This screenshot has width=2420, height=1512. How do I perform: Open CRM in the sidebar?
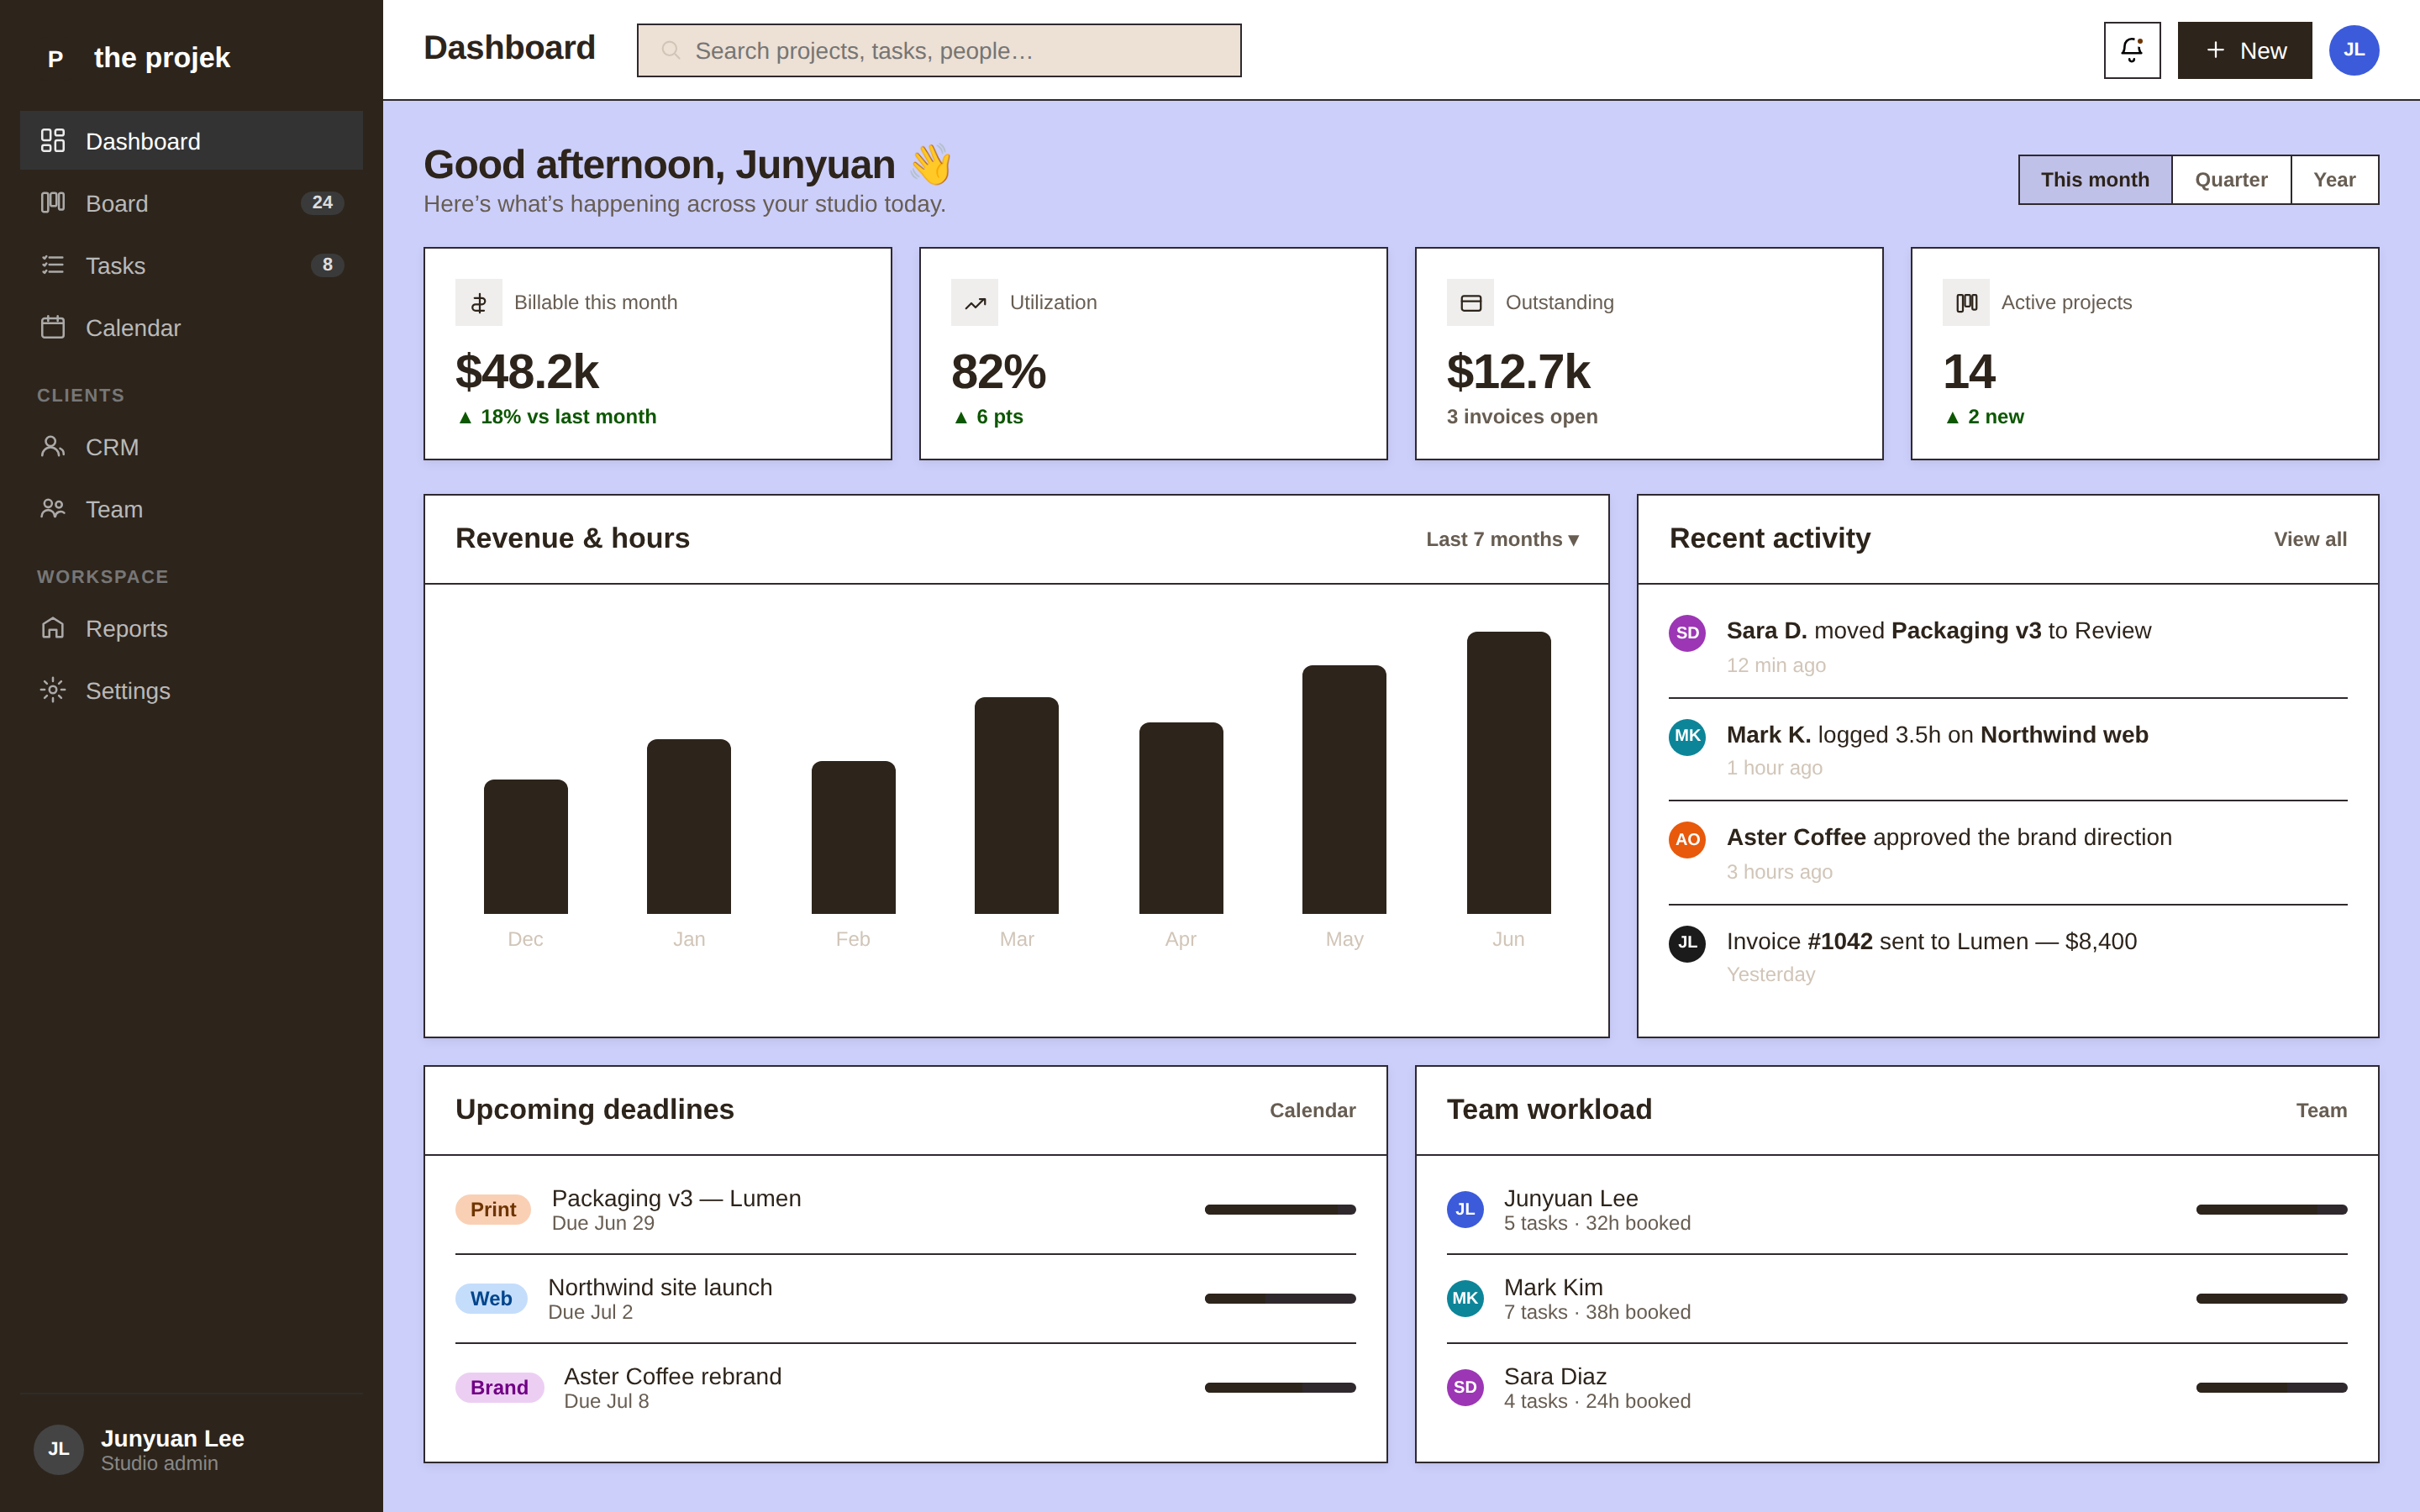click(x=191, y=446)
